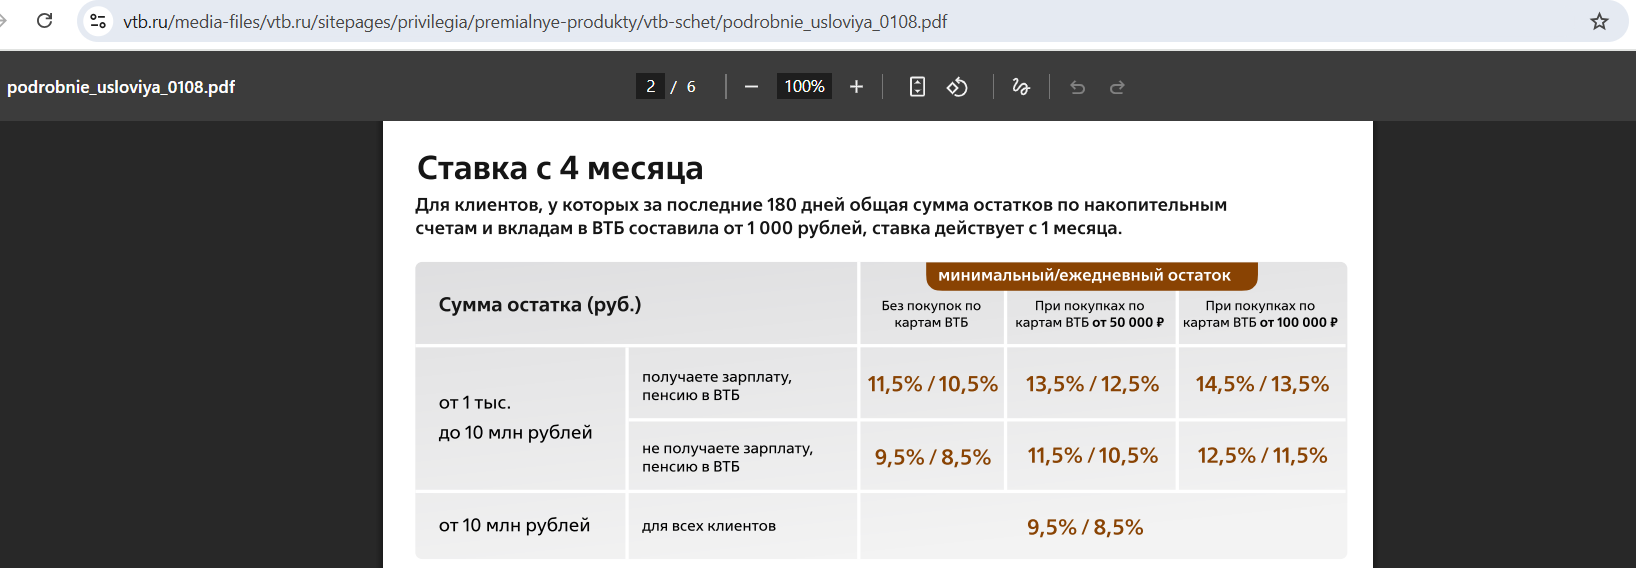The image size is (1636, 568).
Task: Open site information icon in address bar
Action: 98,21
